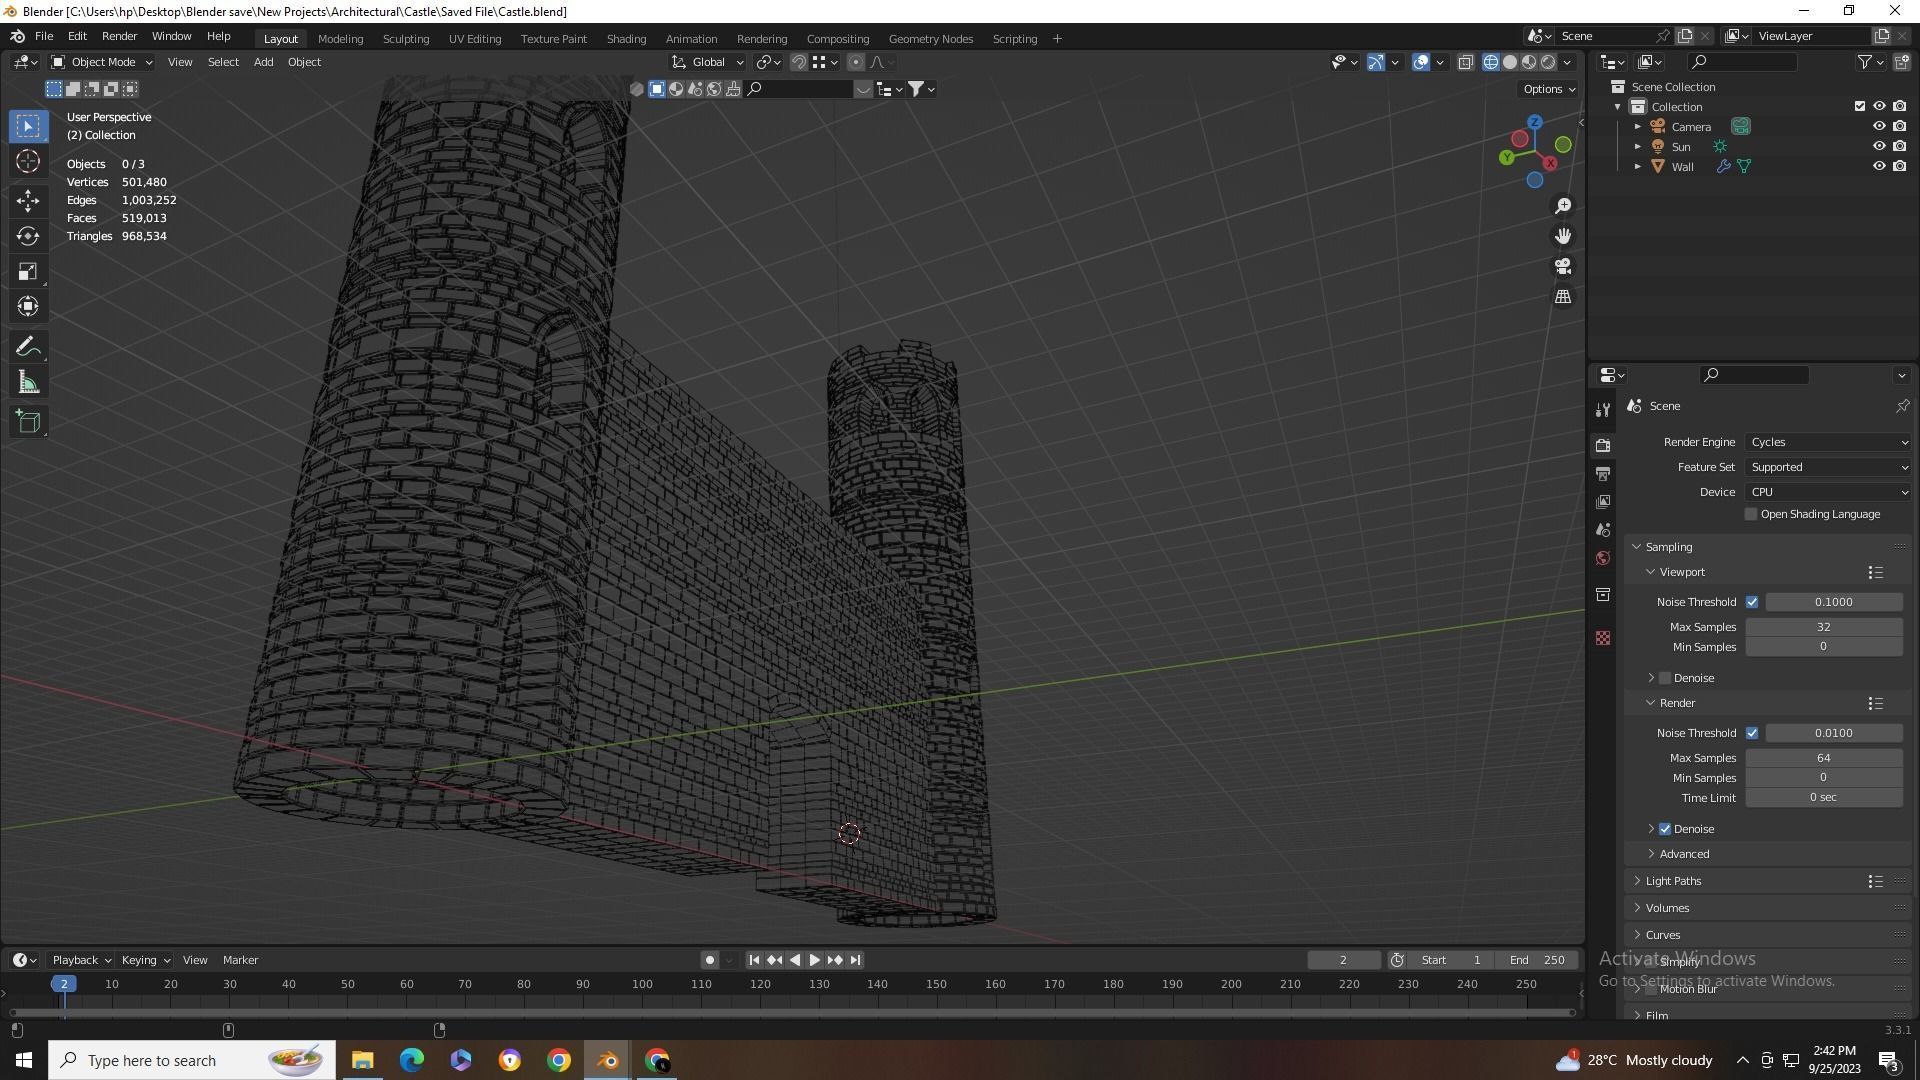Toggle the camera view icon
Viewport: 1920px width, 1080px height.
tap(1563, 267)
